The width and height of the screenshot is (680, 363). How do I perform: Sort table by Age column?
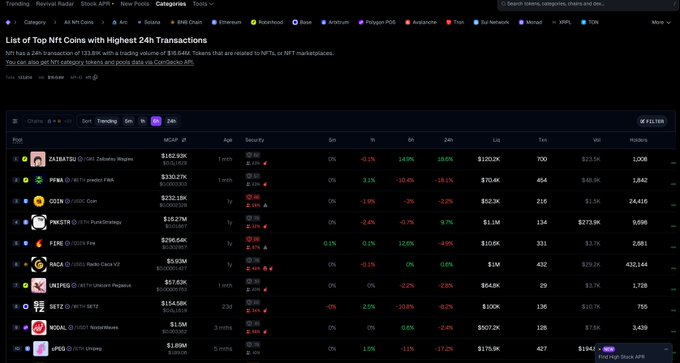pyautogui.click(x=228, y=140)
